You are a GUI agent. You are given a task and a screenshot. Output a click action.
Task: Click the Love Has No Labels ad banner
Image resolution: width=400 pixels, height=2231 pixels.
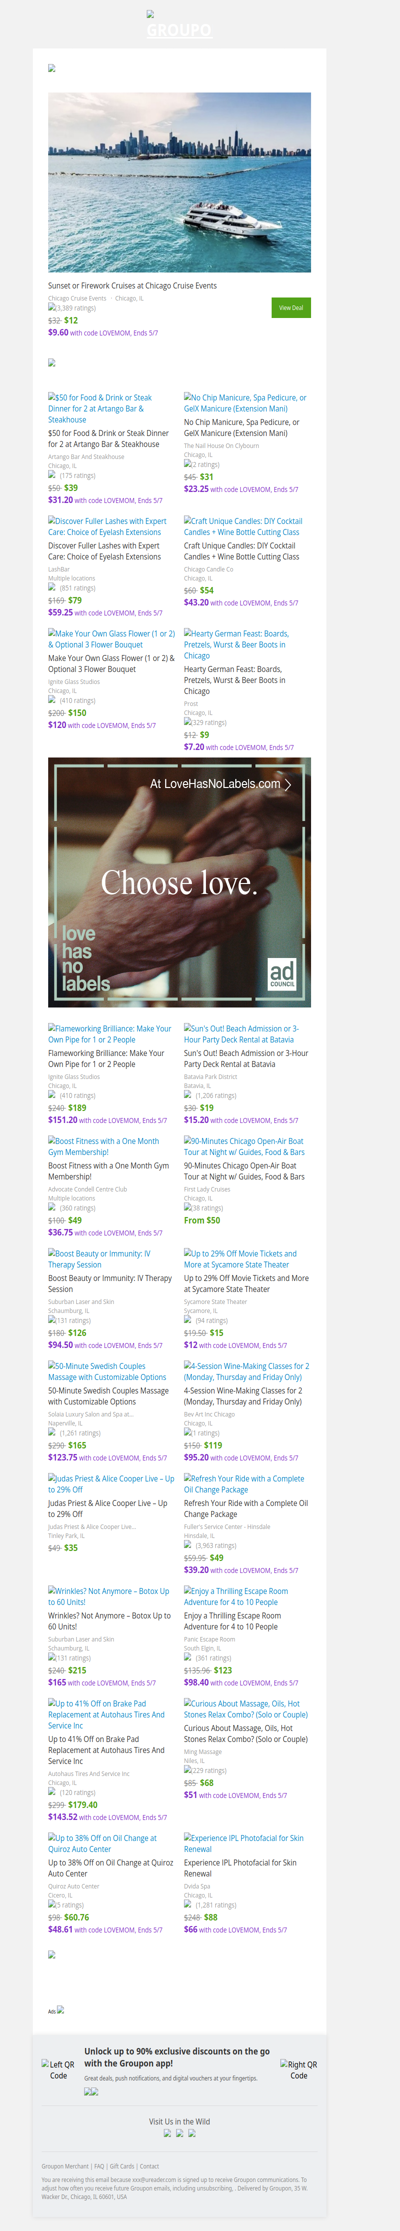179,882
